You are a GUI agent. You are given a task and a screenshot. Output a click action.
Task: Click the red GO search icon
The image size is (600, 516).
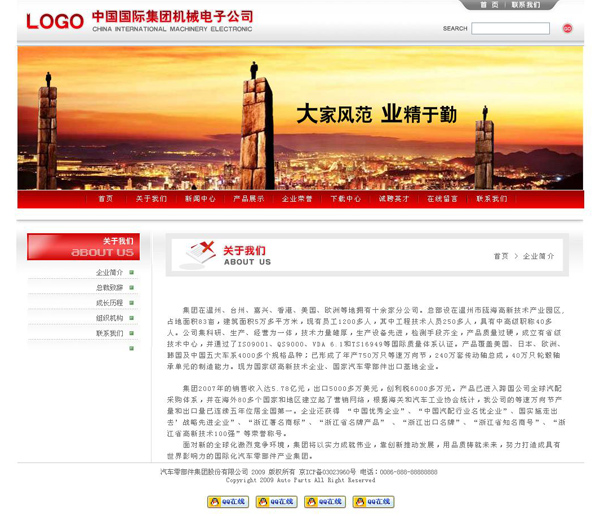pyautogui.click(x=567, y=29)
